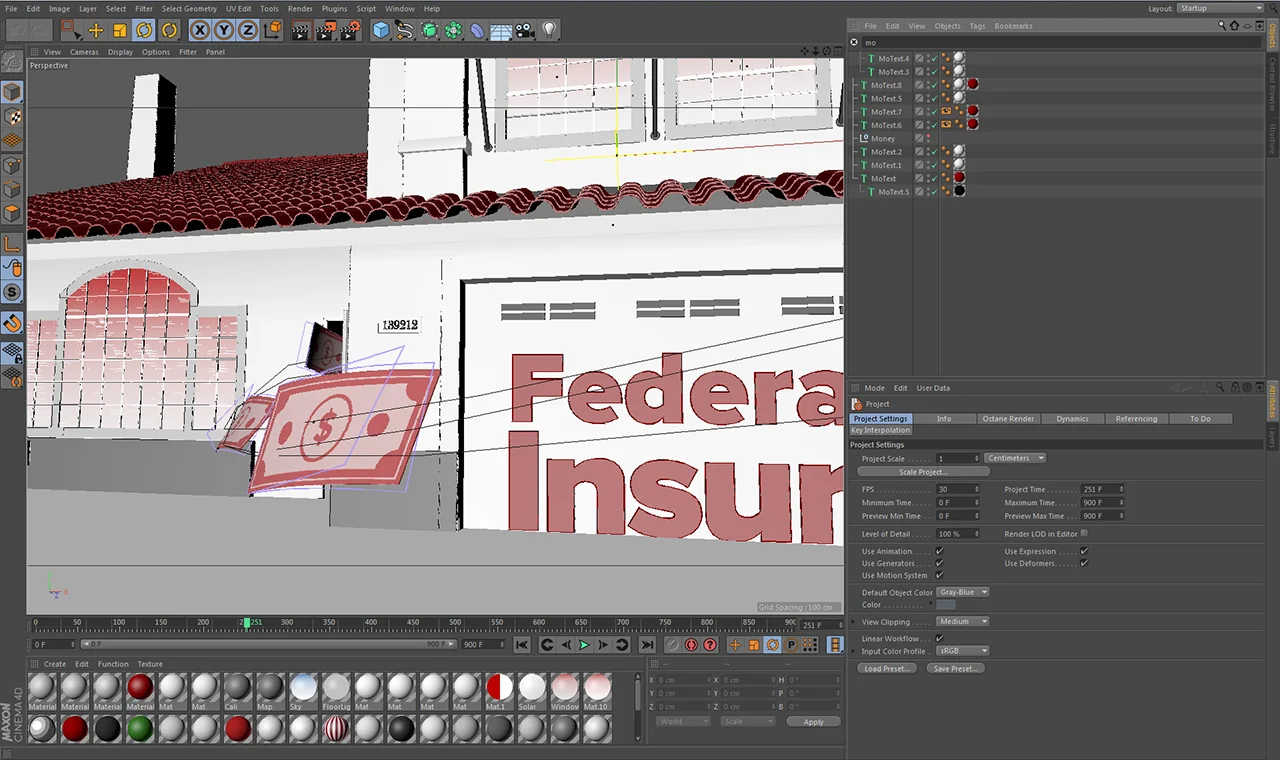1280x760 pixels.
Task: Open the Key Interpolation tab
Action: 880,430
